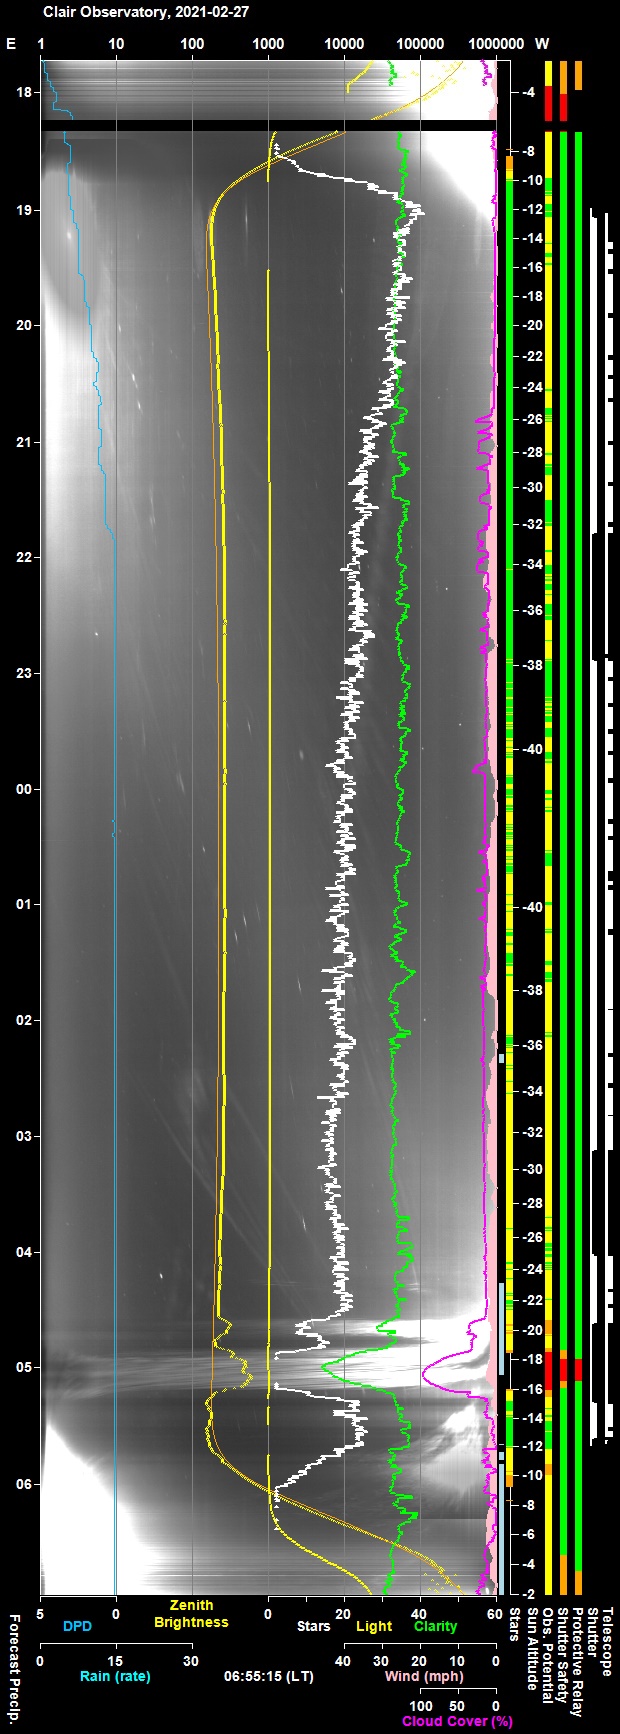Screen dimensions: 620x1734
Task: Select the "1000" top scale value
Action: [268, 44]
